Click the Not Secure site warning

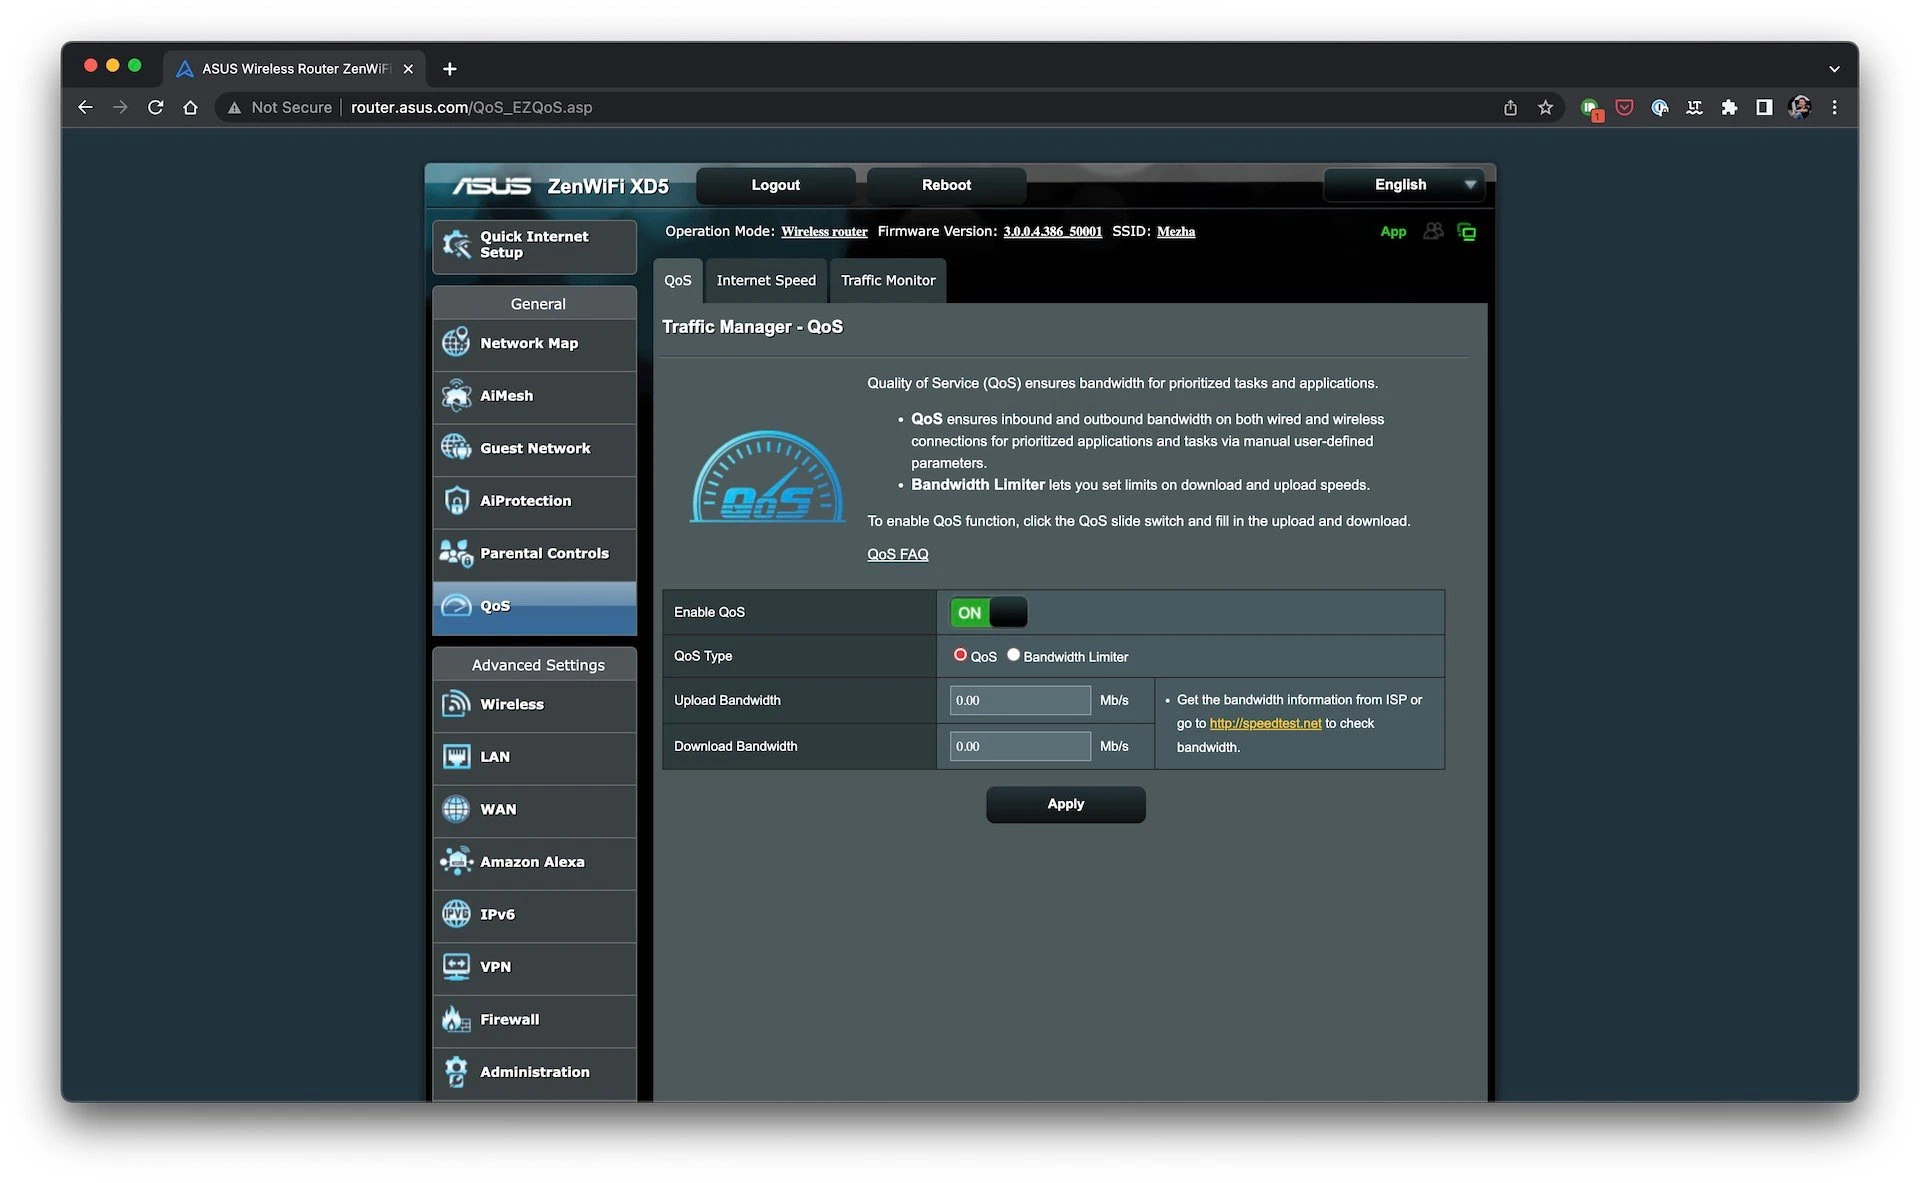tap(280, 107)
